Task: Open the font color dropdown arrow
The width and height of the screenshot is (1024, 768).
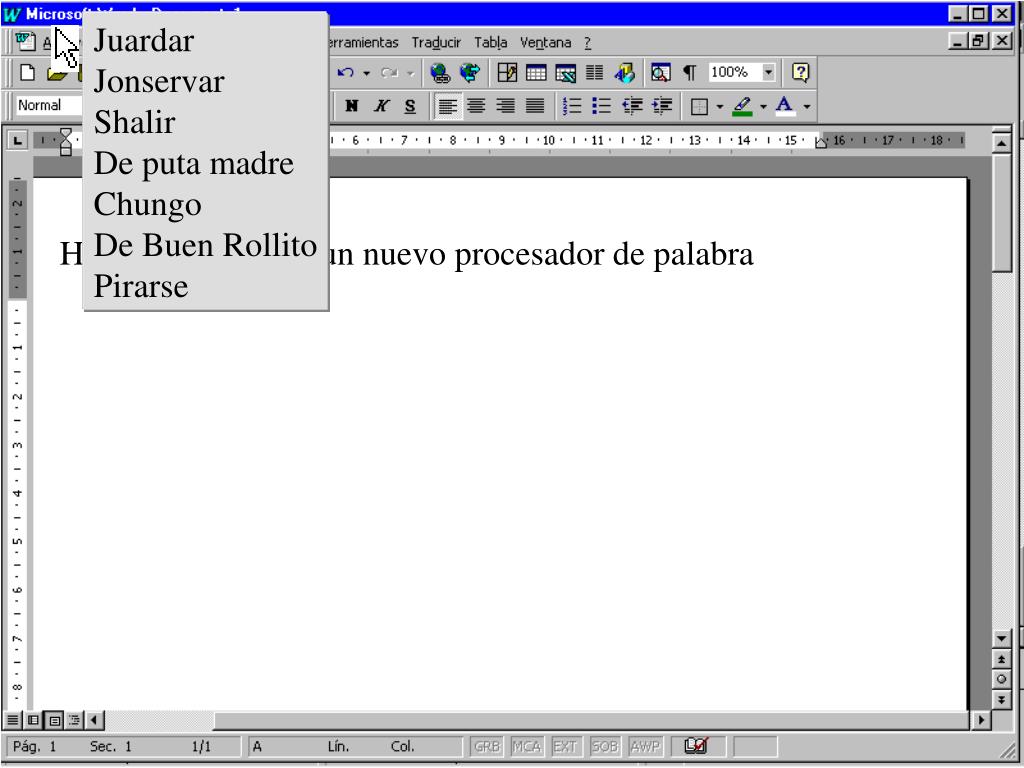Action: (x=807, y=106)
